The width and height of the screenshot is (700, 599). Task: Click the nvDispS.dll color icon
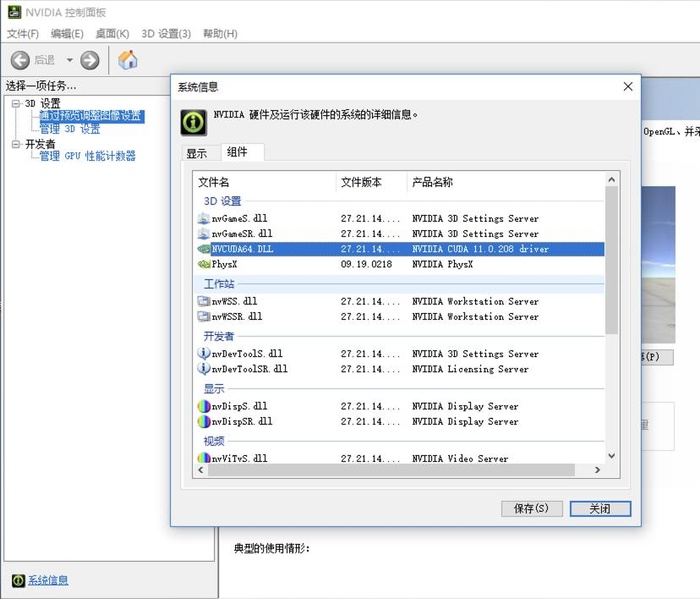click(204, 406)
